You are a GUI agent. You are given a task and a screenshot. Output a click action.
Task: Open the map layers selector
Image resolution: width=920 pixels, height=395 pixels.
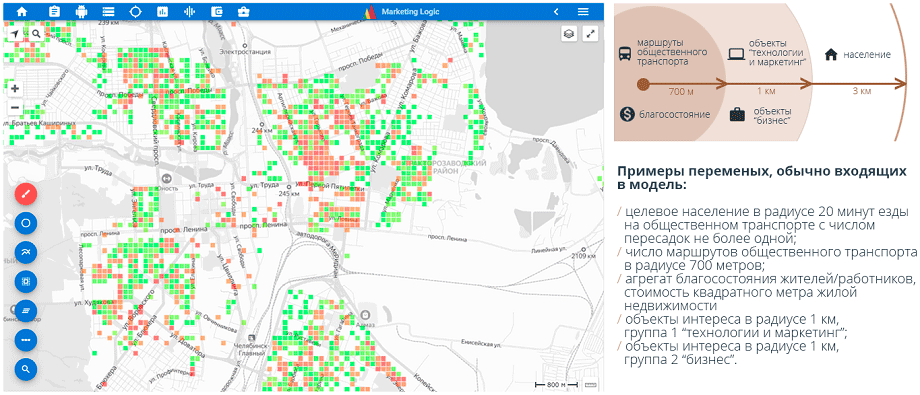(568, 34)
